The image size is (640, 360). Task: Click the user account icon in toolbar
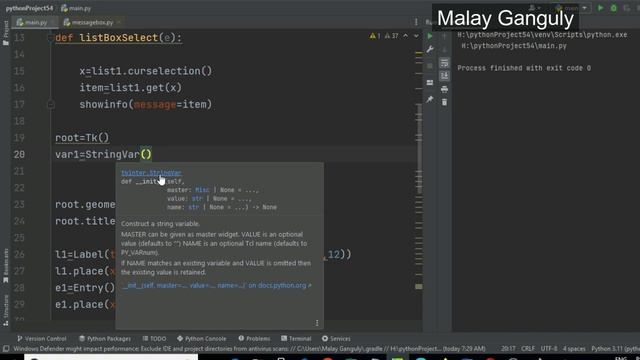tap(534, 8)
